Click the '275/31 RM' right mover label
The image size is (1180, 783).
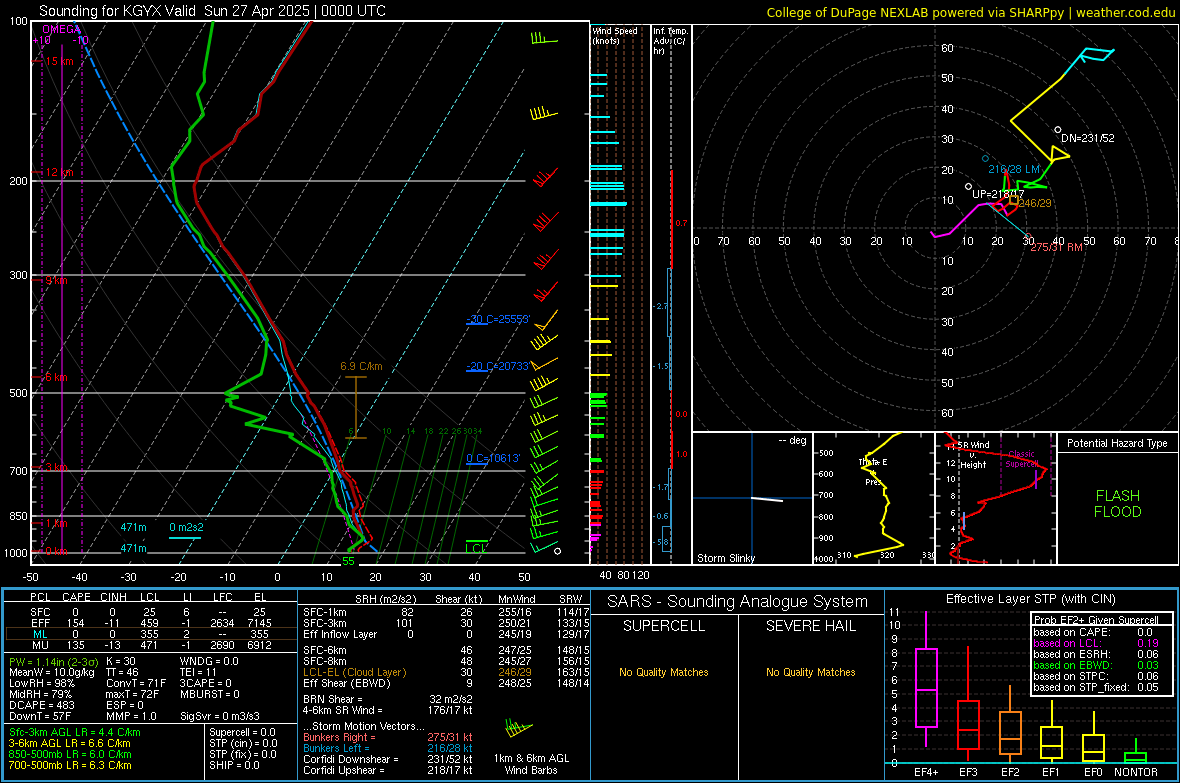(x=1057, y=247)
